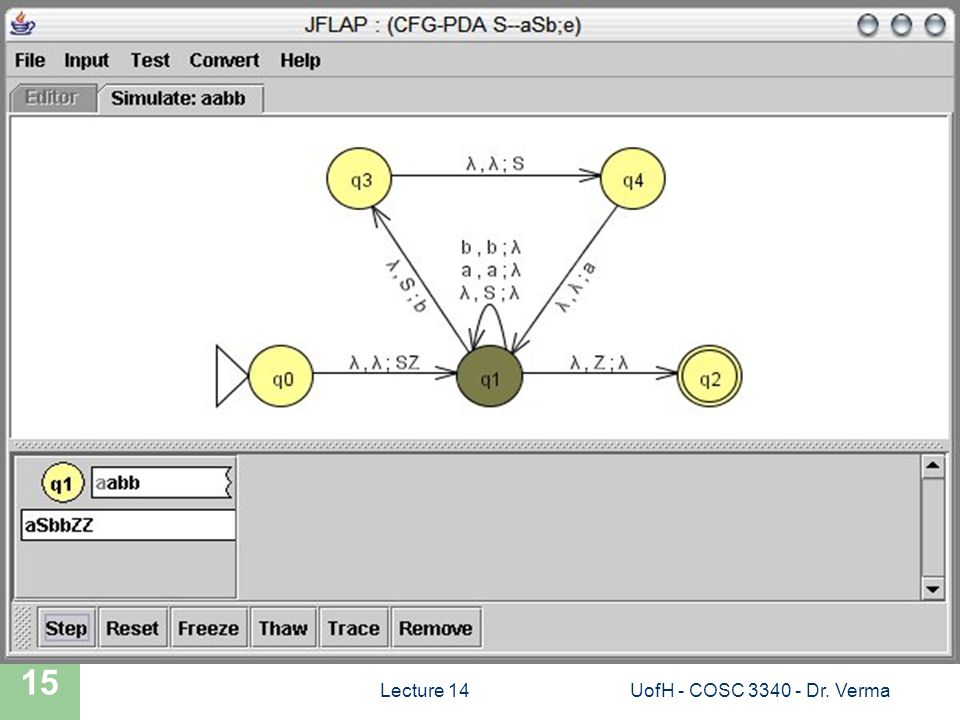This screenshot has width=960, height=720.
Task: Click the λ, S ; b transition label
Action: click(x=406, y=286)
